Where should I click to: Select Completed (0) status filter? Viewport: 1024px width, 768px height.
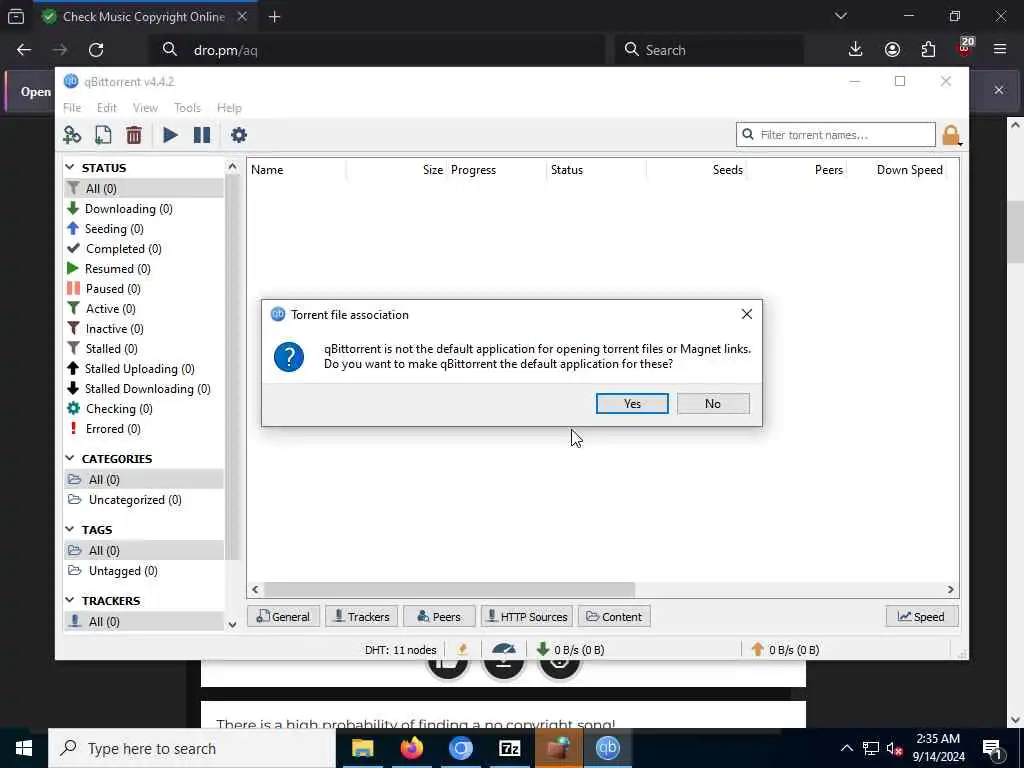click(x=144, y=249)
